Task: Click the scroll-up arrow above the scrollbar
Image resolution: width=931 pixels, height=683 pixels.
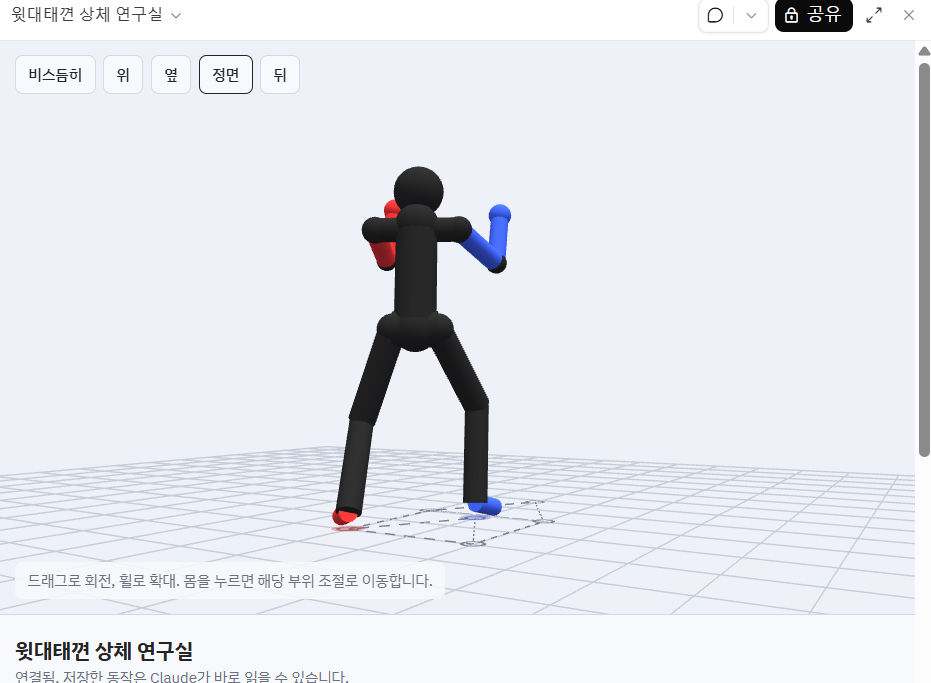Action: pos(924,51)
